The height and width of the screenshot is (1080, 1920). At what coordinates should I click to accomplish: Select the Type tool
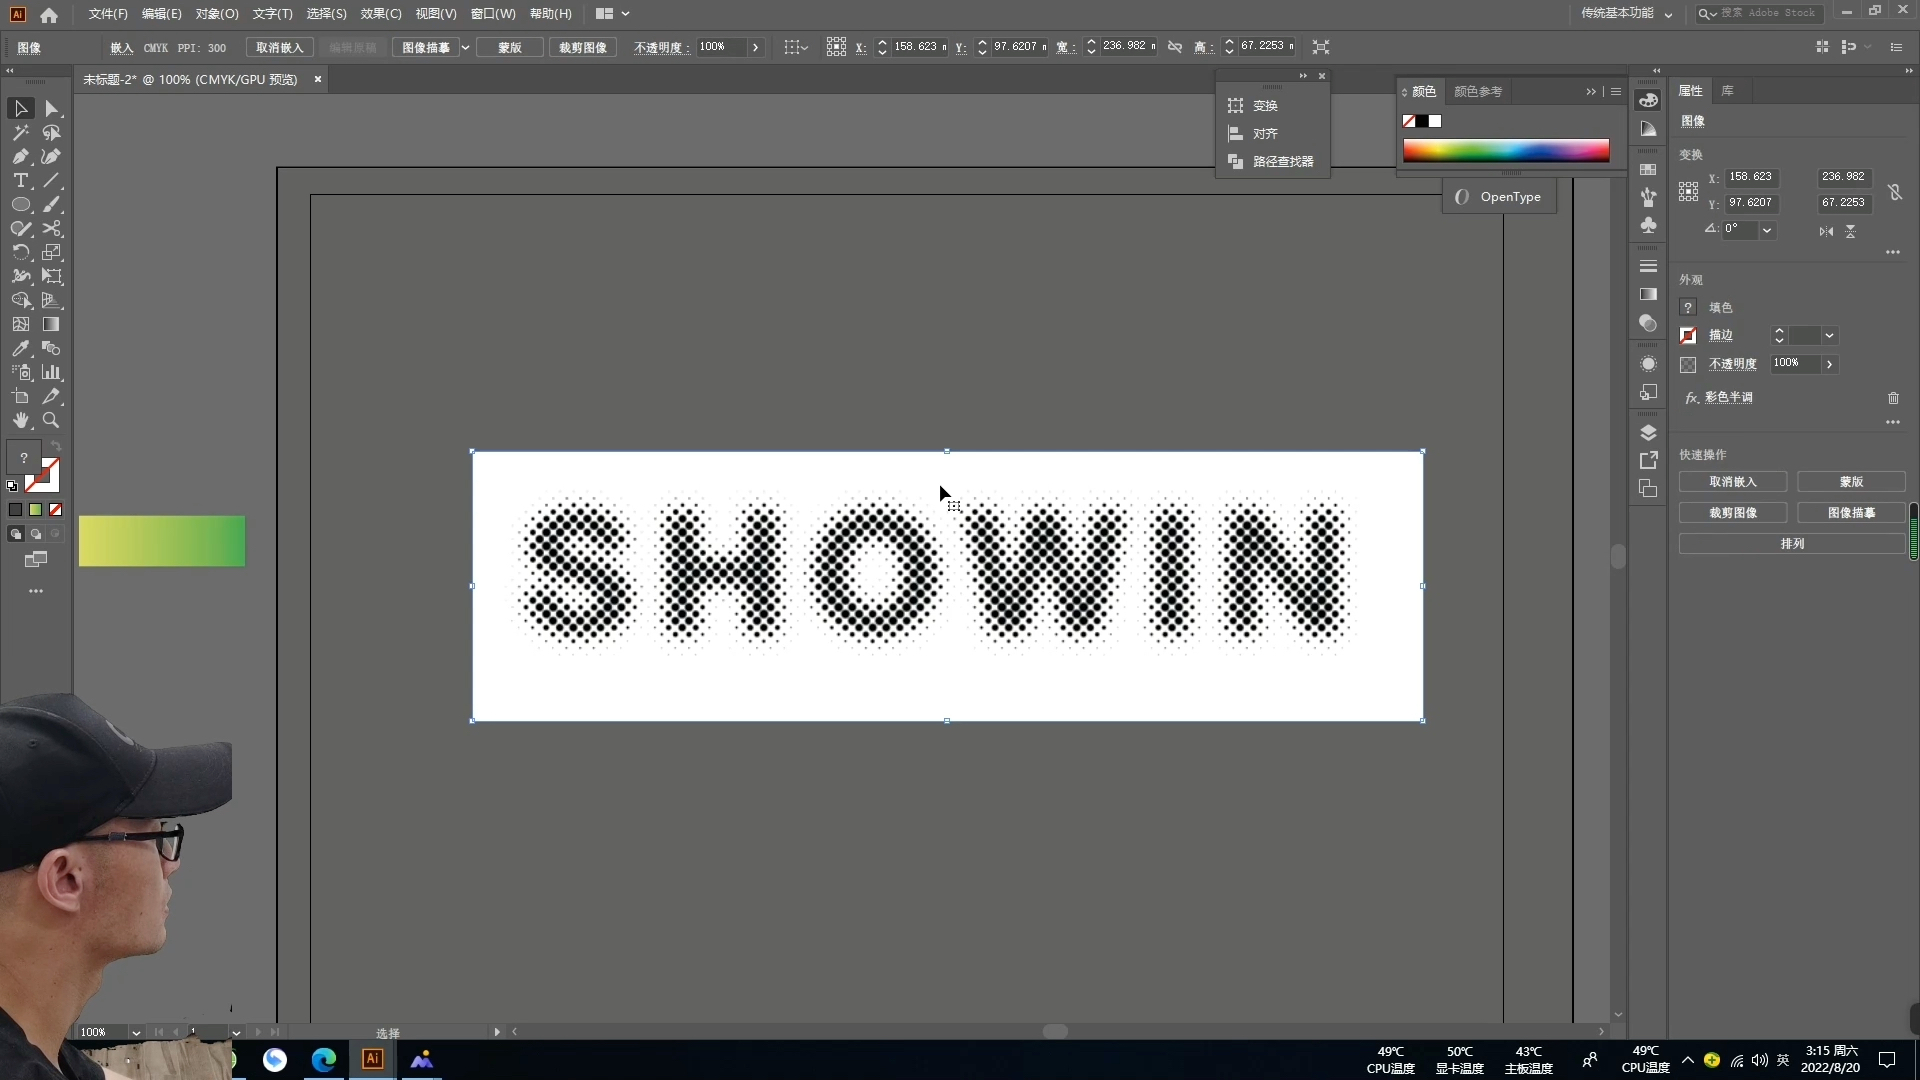(20, 181)
